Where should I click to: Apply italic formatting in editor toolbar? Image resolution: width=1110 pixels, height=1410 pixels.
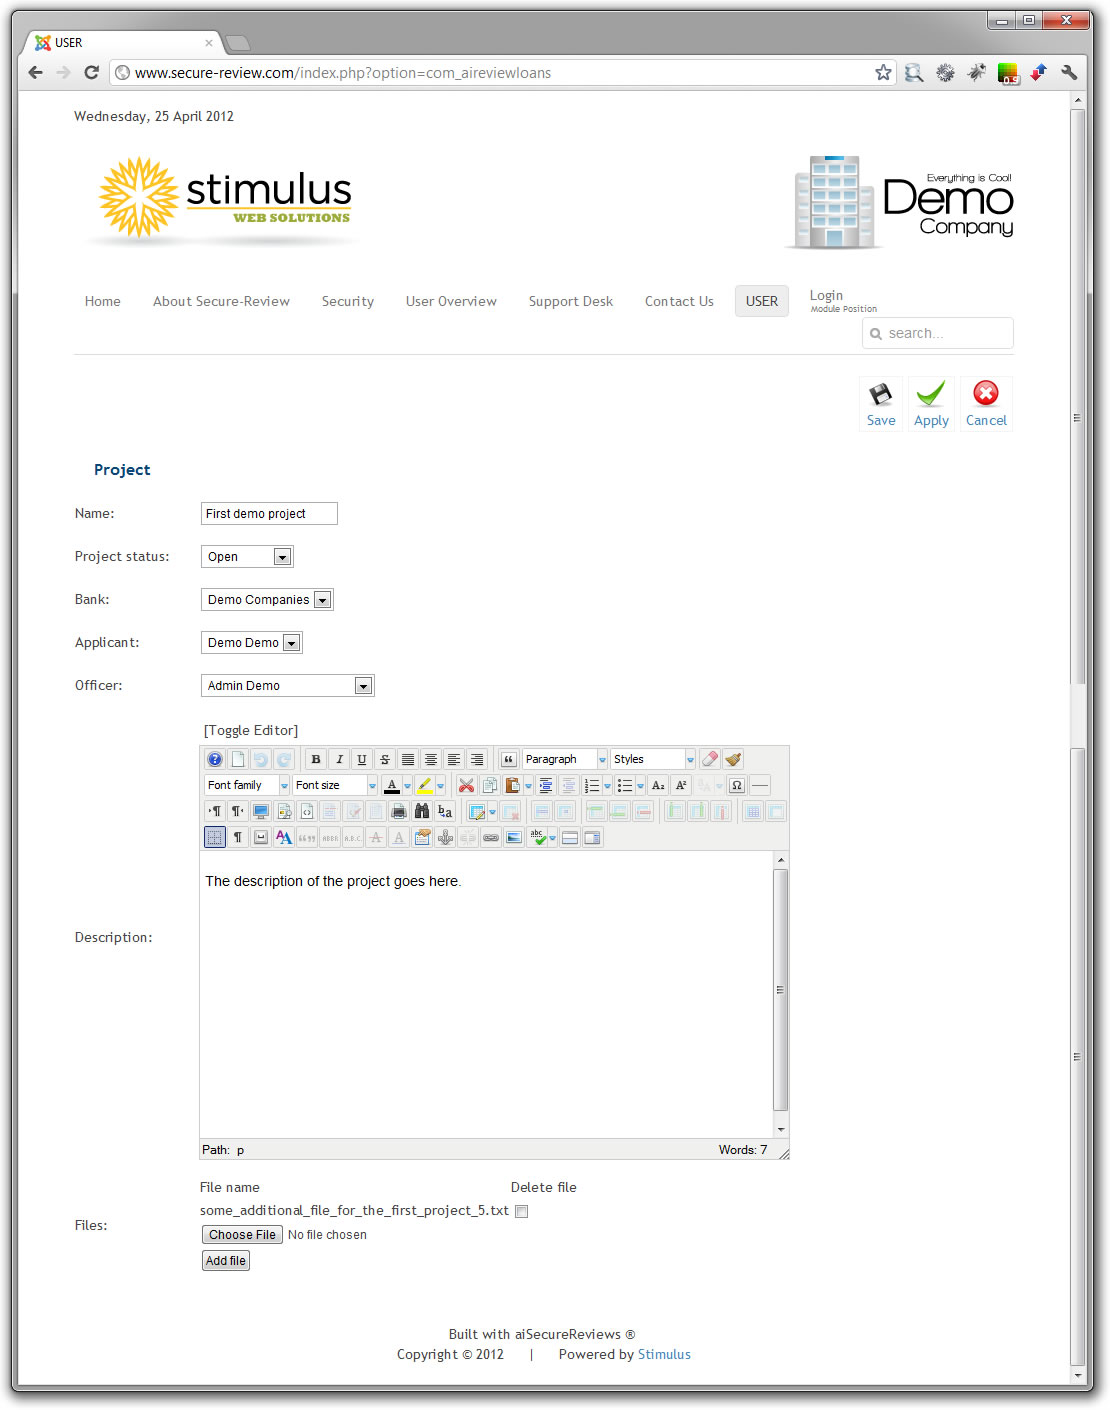tap(339, 760)
